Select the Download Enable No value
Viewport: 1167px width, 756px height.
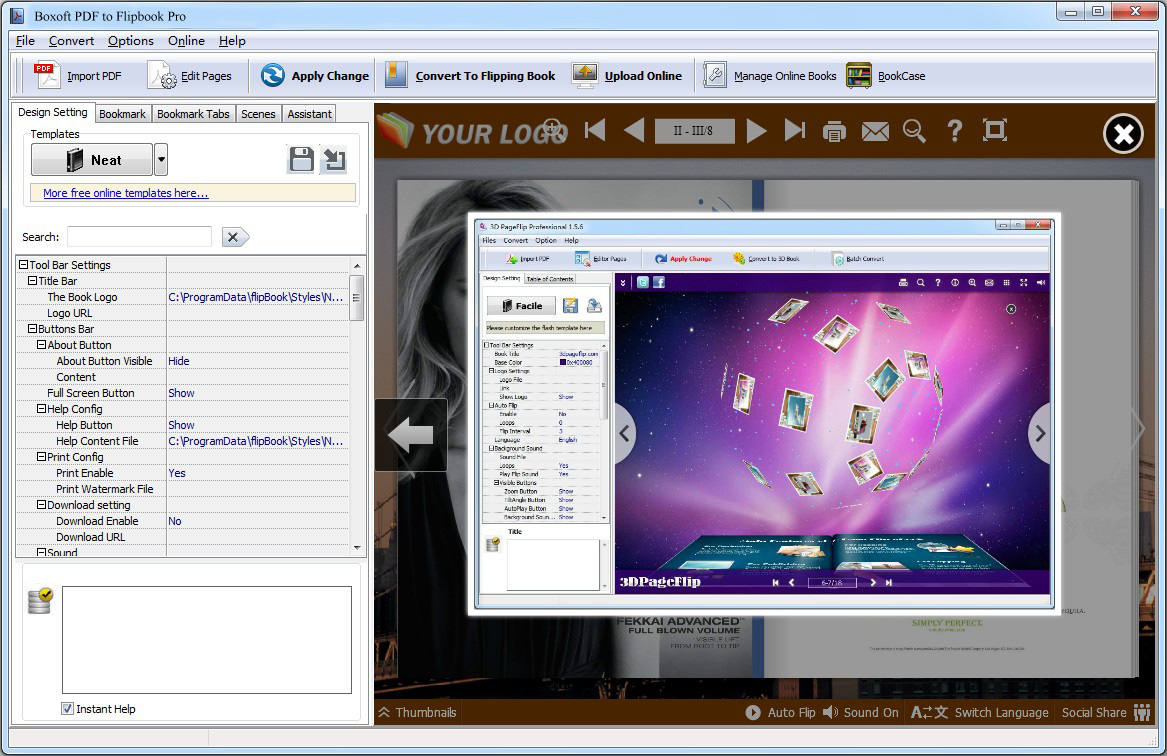258,521
